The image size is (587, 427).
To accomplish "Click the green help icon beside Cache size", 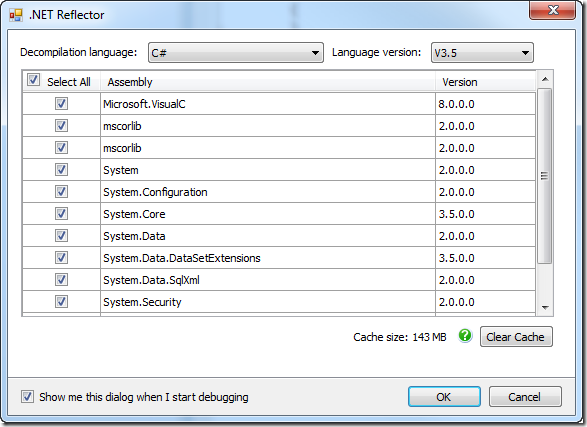I will (x=465, y=336).
